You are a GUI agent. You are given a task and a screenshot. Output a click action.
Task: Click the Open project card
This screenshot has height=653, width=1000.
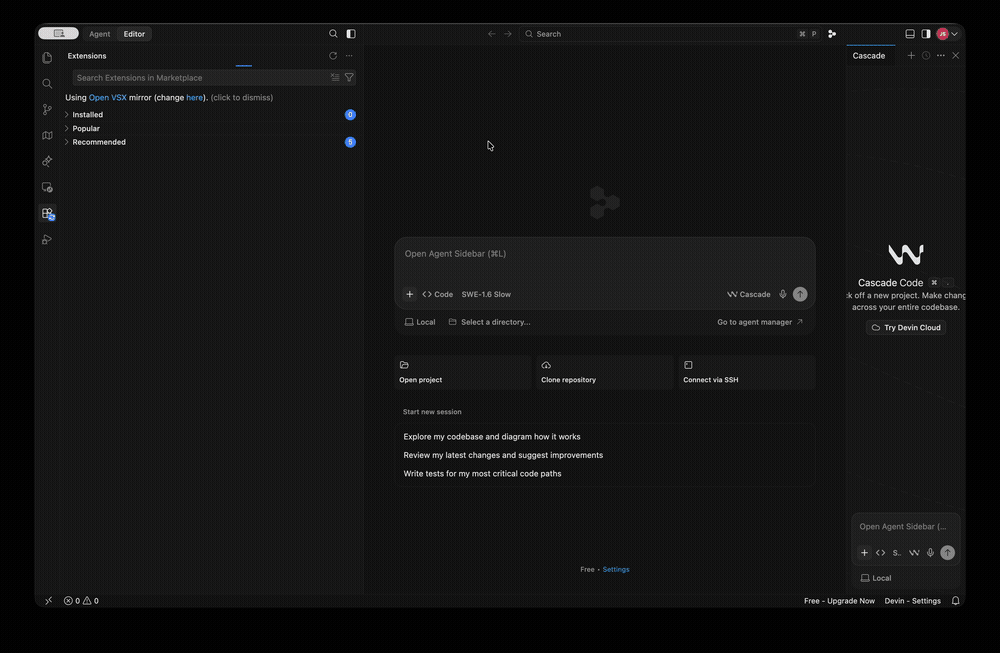[462, 372]
